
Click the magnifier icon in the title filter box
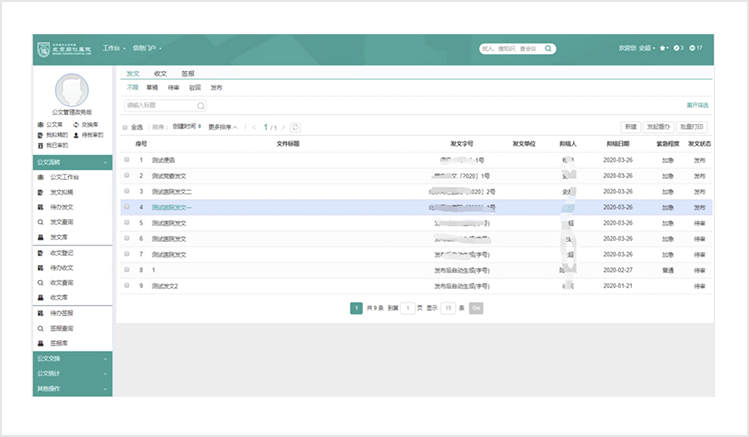point(200,105)
